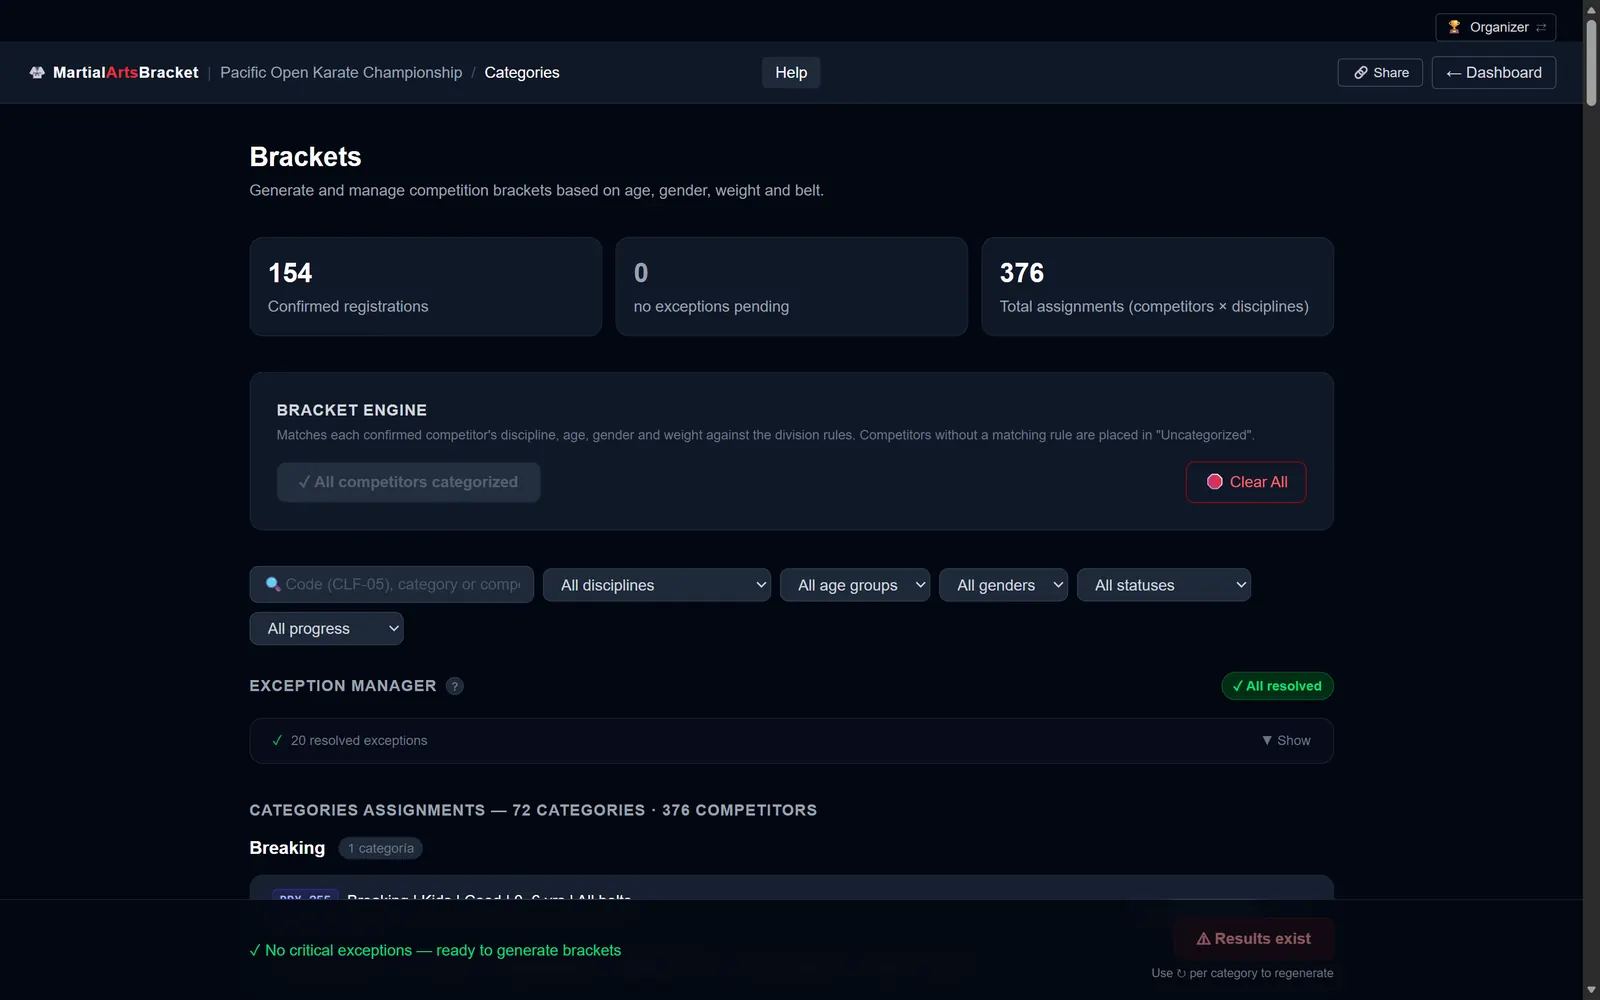Open the All progress dropdown
This screenshot has width=1600, height=1000.
(326, 629)
